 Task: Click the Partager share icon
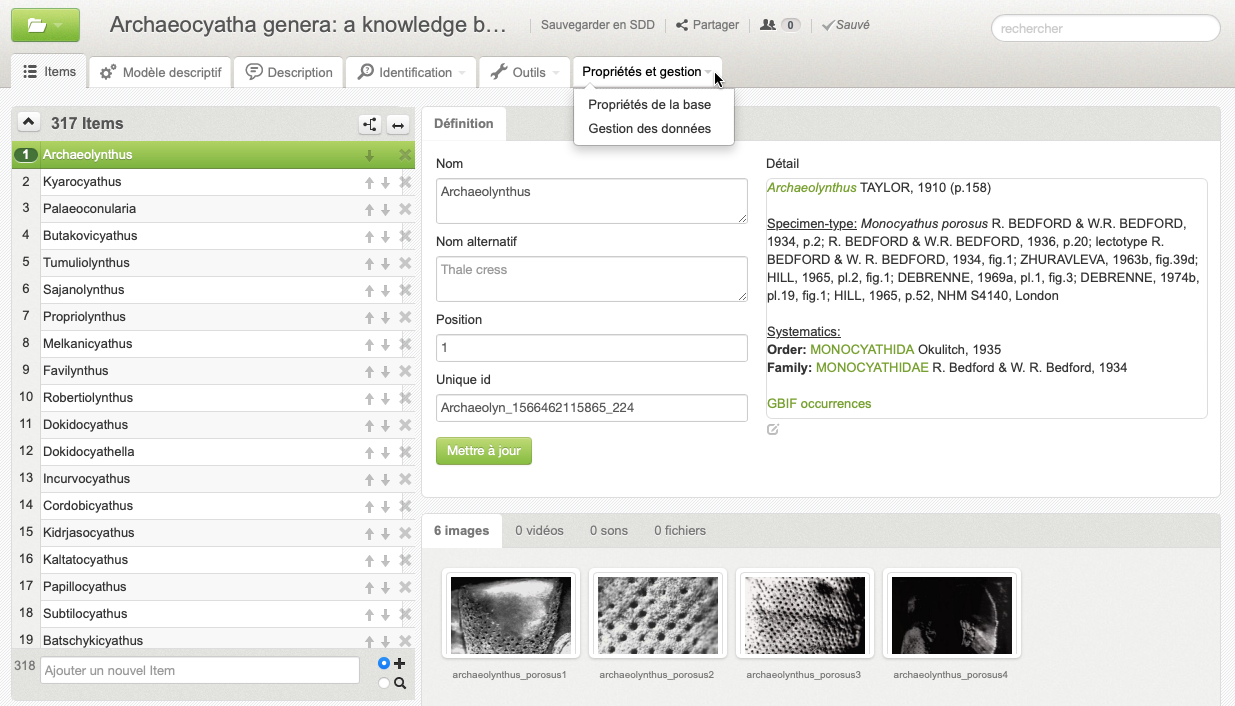tap(682, 25)
